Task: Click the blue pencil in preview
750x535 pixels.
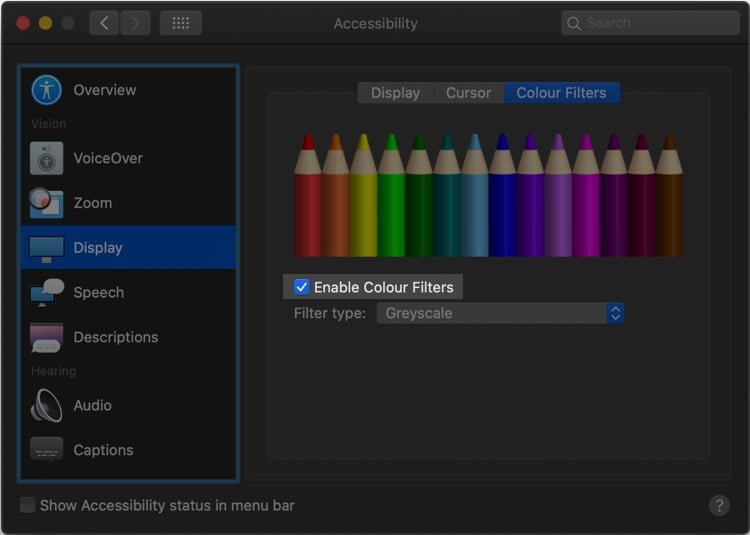Action: (x=502, y=195)
